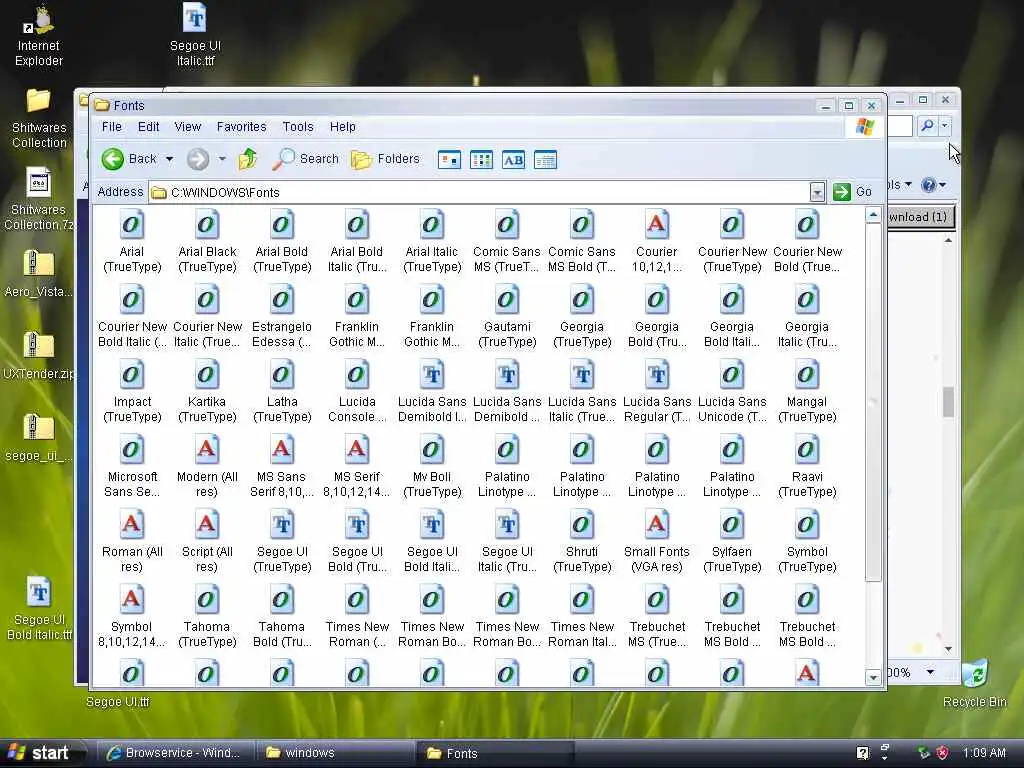1024x768 pixels.
Task: Select the Mangal (TrueType) font icon
Action: coord(807,376)
